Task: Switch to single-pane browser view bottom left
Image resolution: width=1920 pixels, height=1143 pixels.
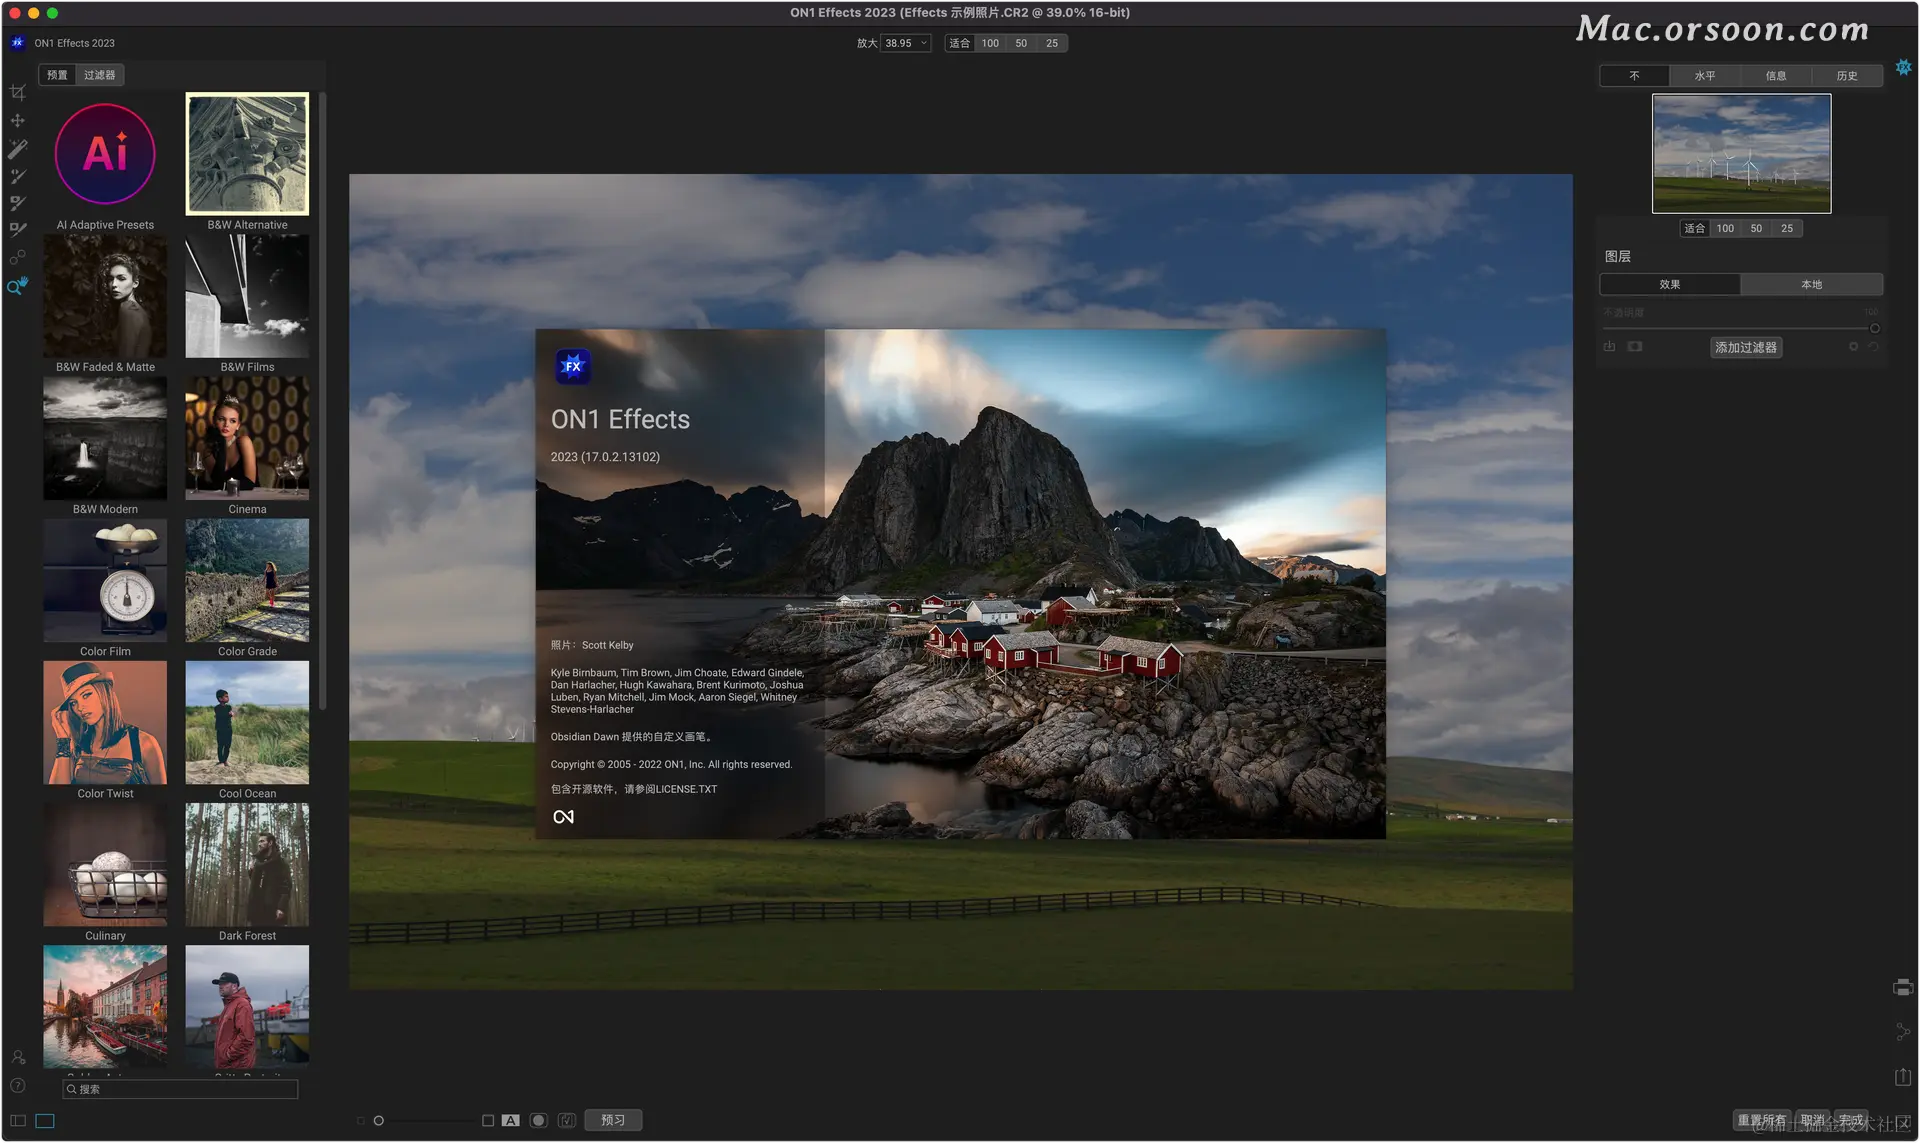Action: coord(45,1121)
